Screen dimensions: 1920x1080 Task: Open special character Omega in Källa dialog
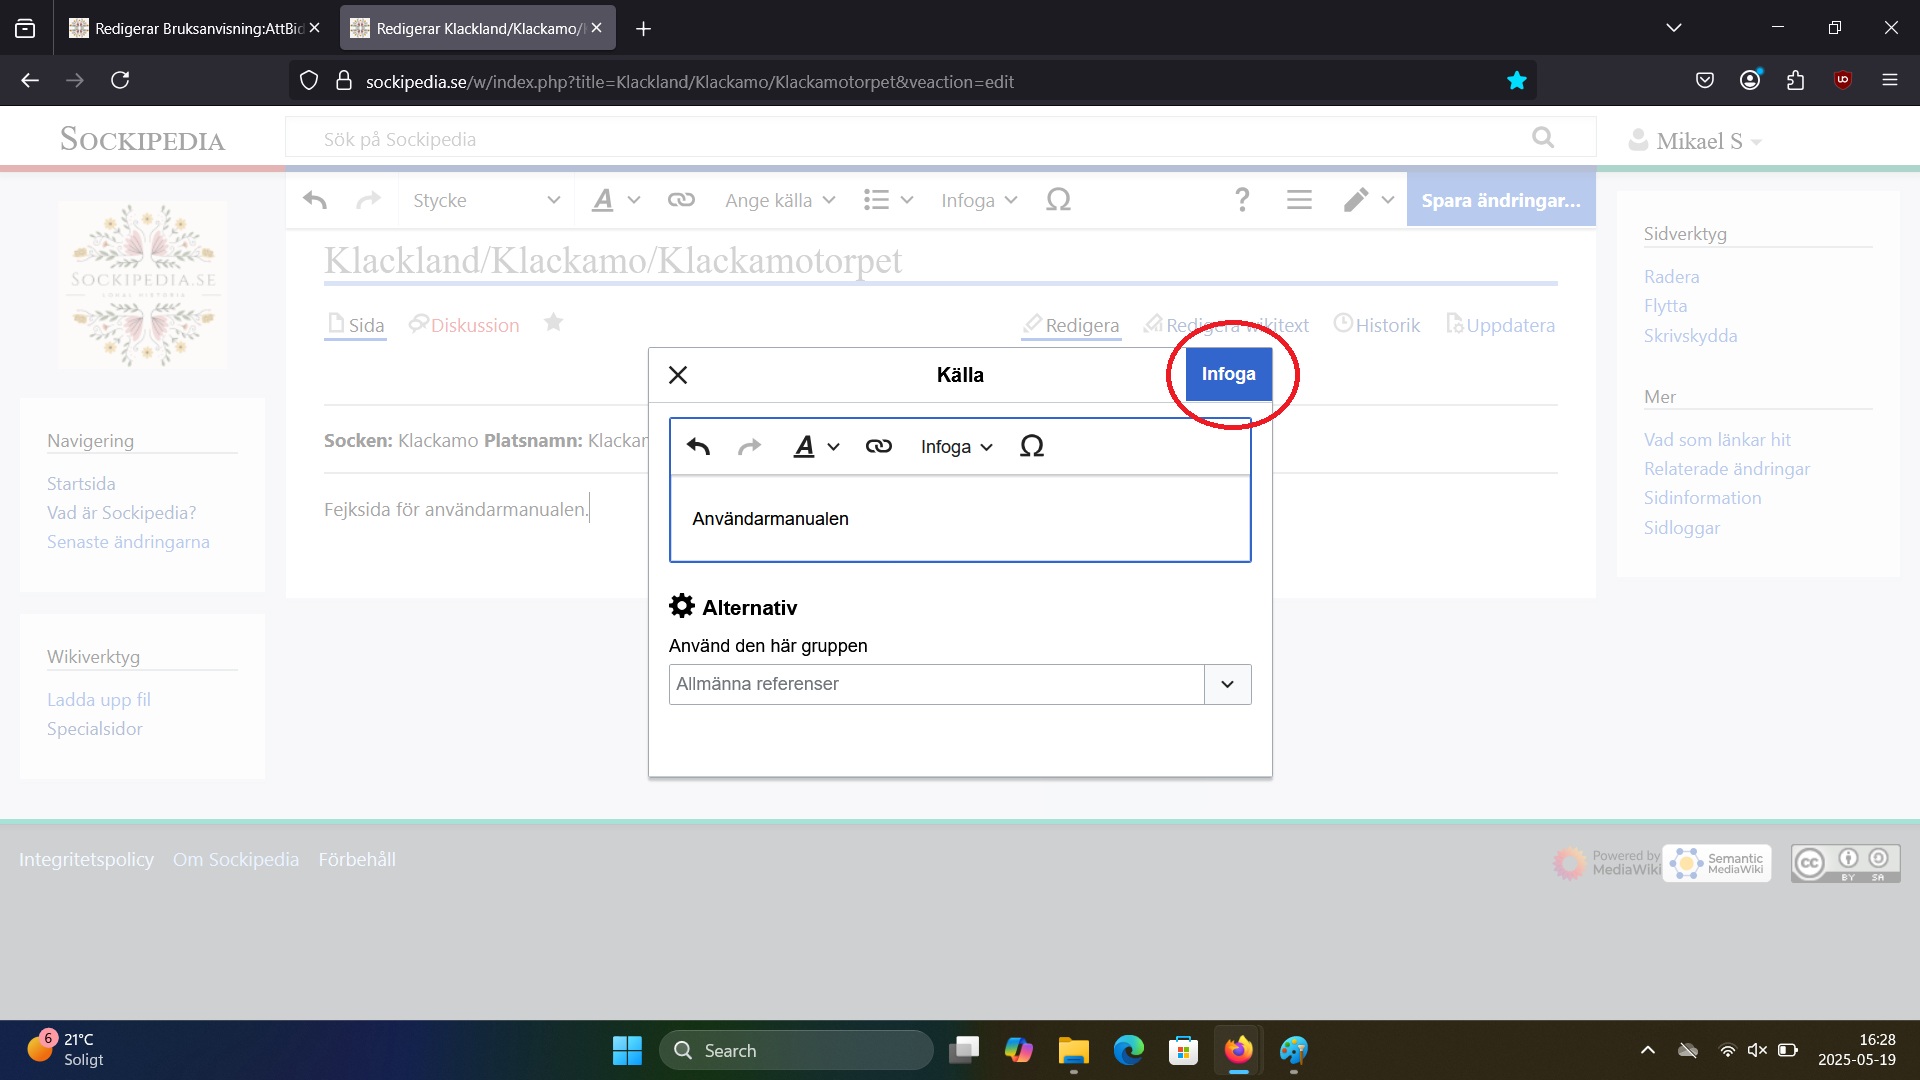[1031, 446]
